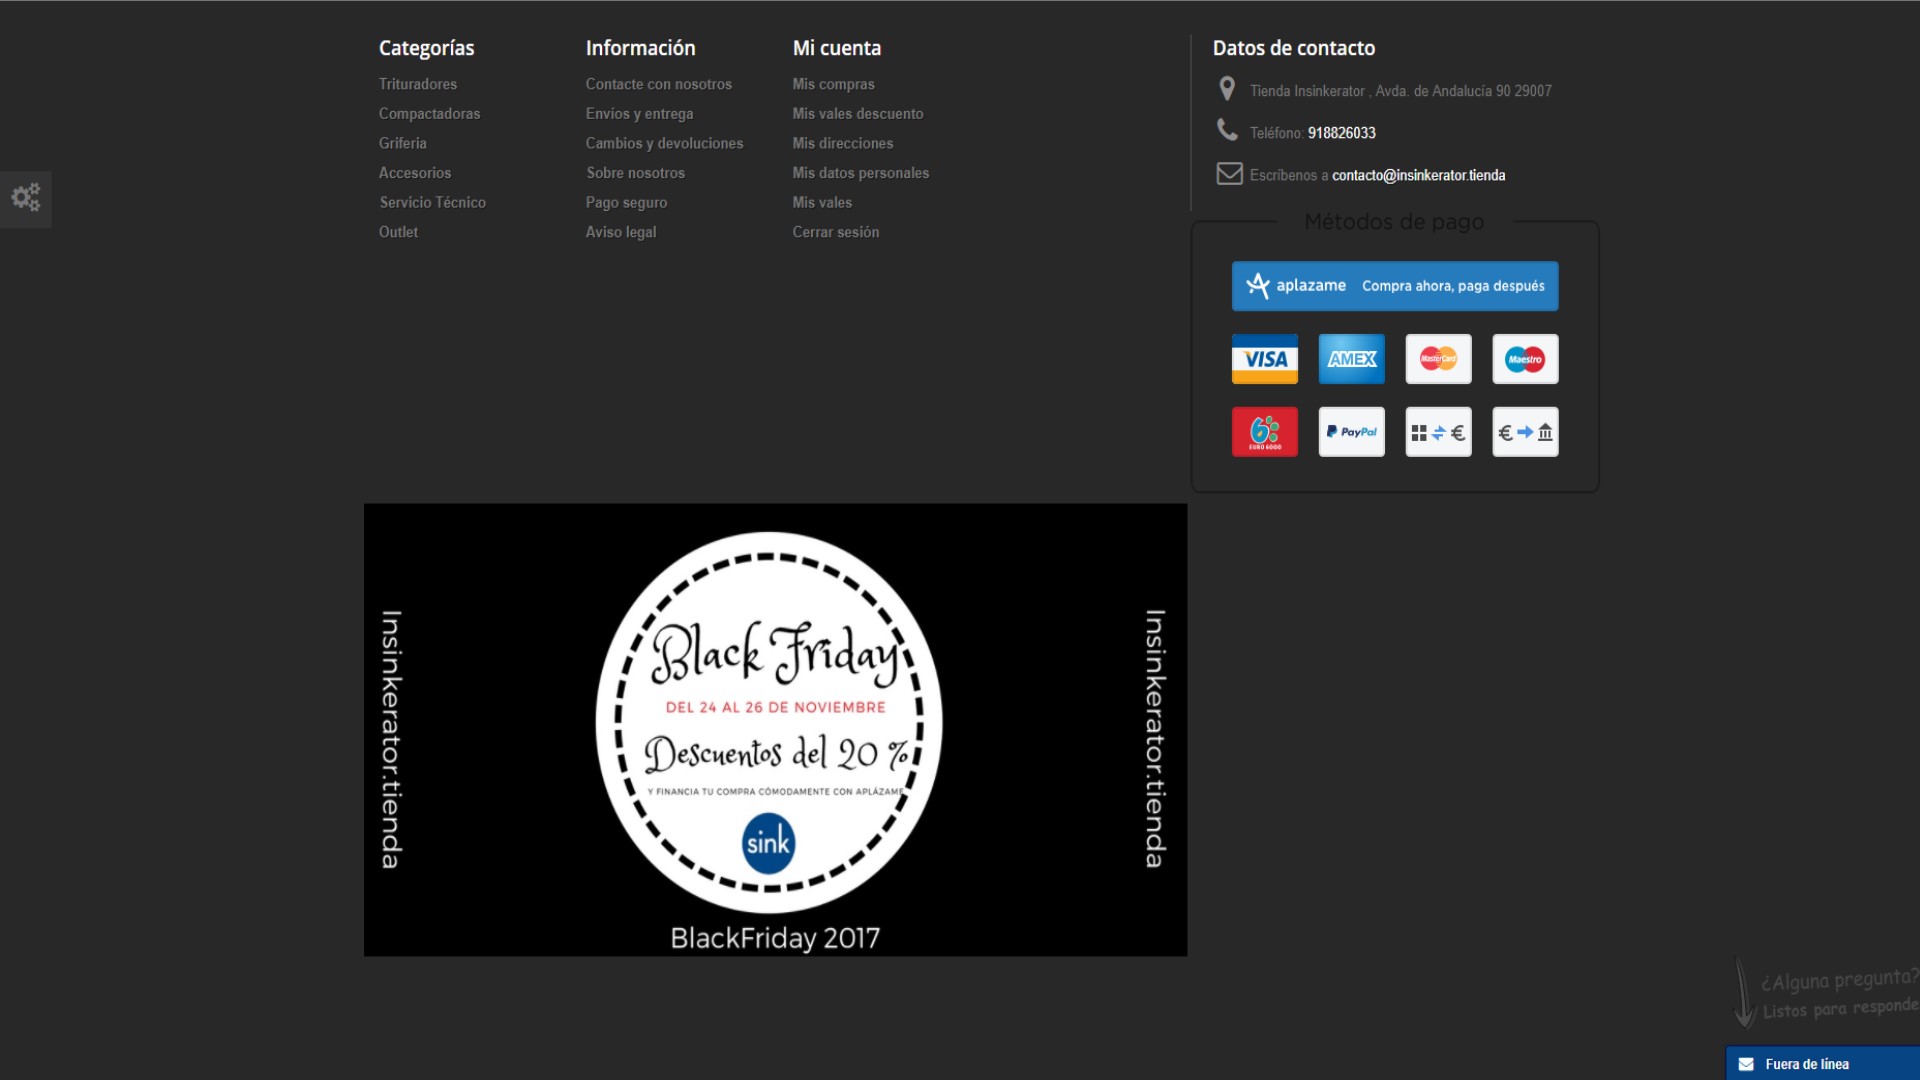The image size is (1920, 1080).
Task: Click the Euro 6000 payment icon
Action: (1264, 432)
